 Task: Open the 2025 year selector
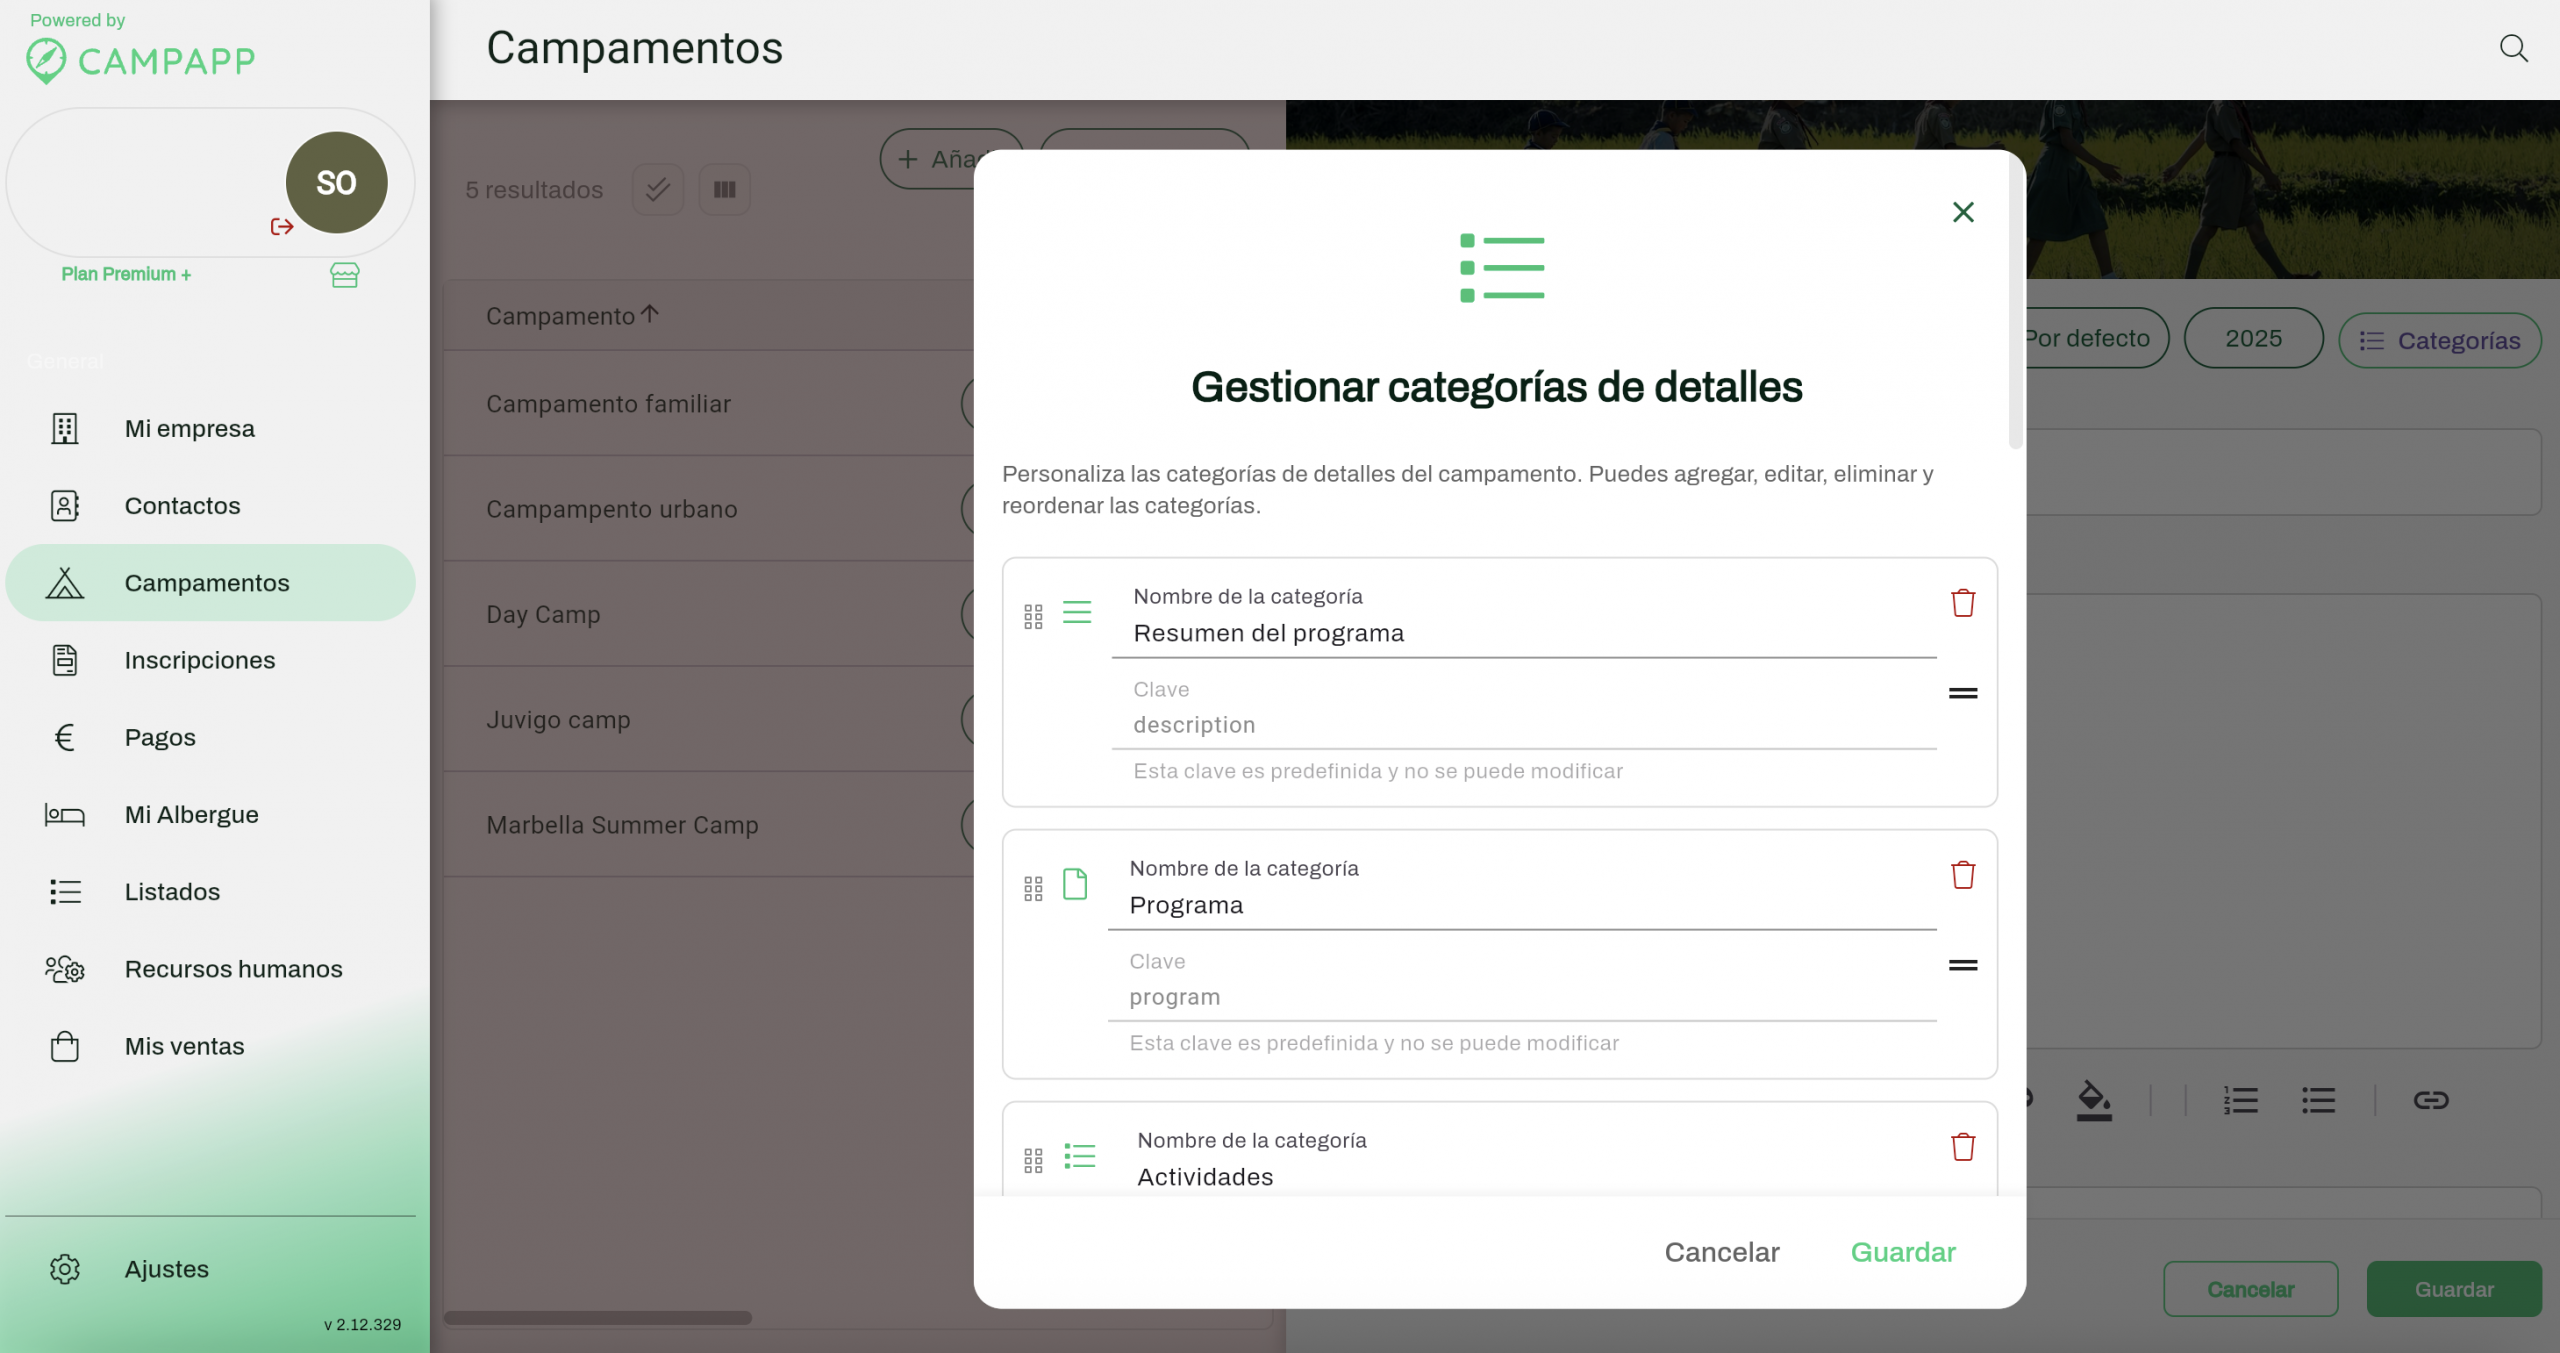[2253, 338]
